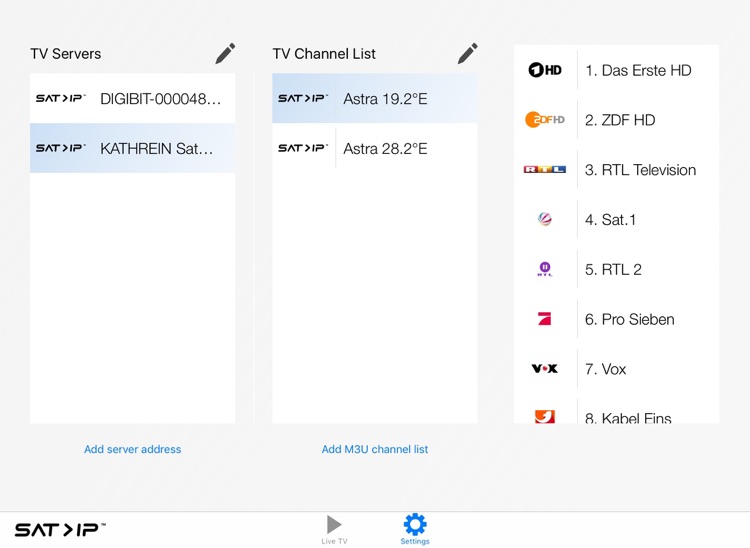The image size is (750, 548).
Task: Edit TV Channel List with the pencil icon
Action: [467, 53]
